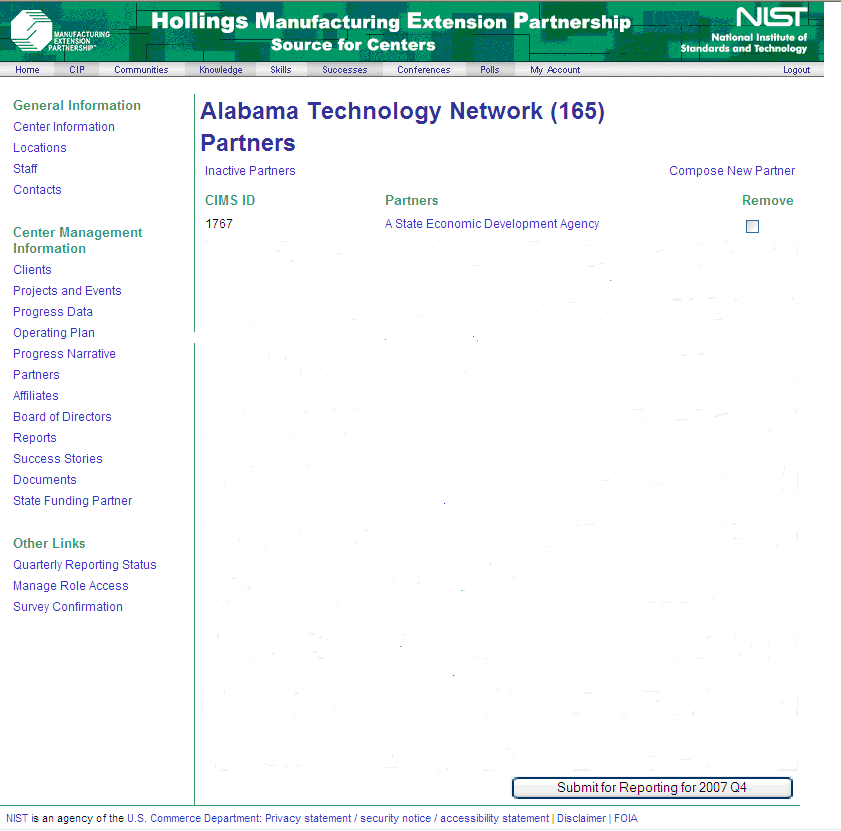This screenshot has height=831, width=841.
Task: Click the Center Management Information heading
Action: coord(78,240)
